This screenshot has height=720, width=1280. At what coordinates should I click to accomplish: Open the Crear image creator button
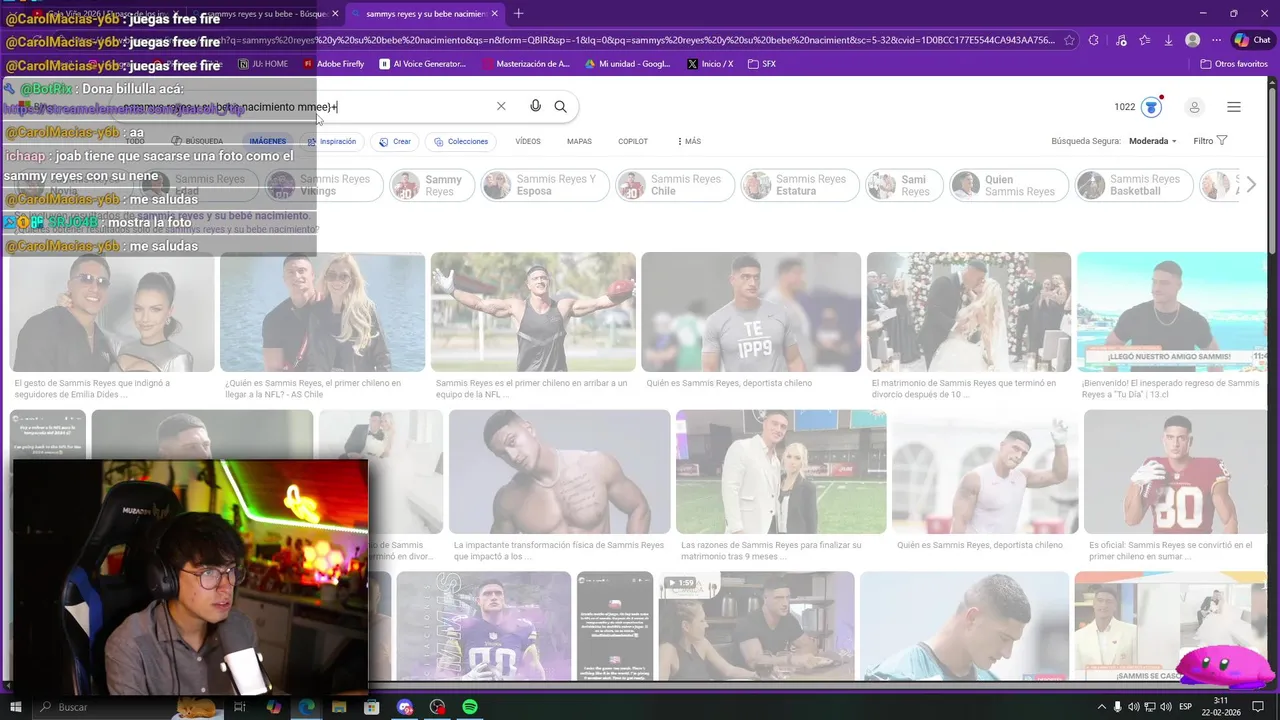pos(395,141)
